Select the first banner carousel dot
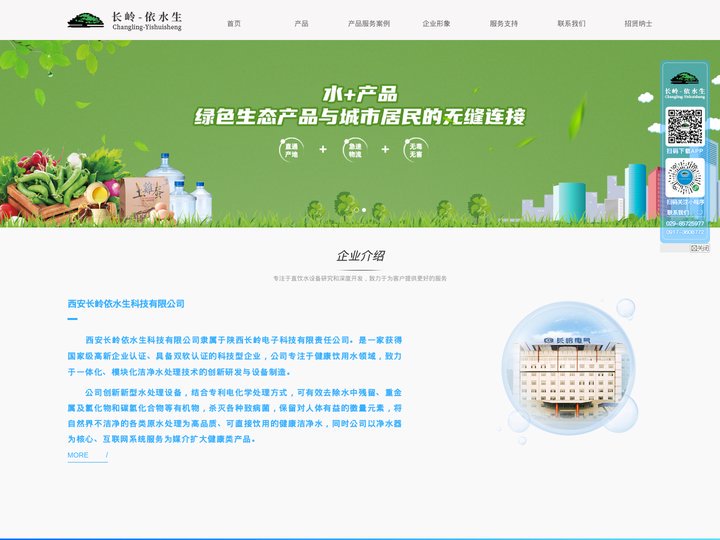This screenshot has width=720, height=540. click(356, 210)
